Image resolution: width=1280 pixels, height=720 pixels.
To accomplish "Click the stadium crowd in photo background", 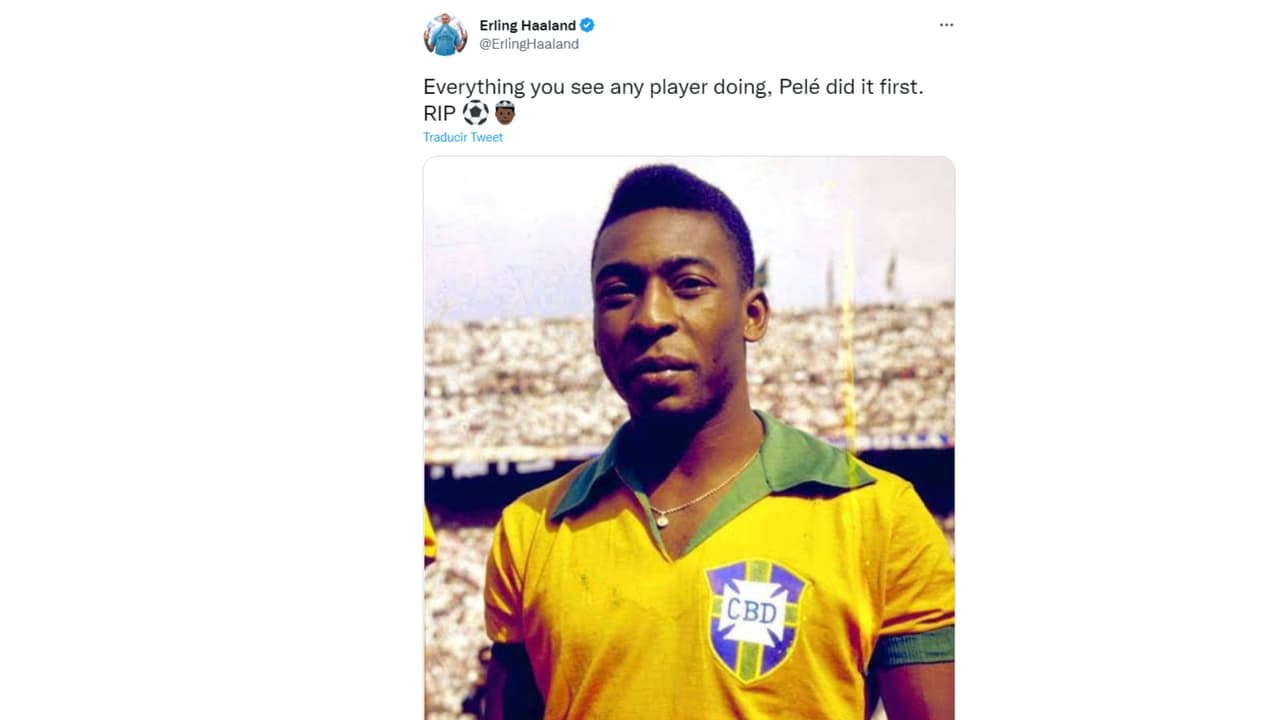I will pos(500,380).
